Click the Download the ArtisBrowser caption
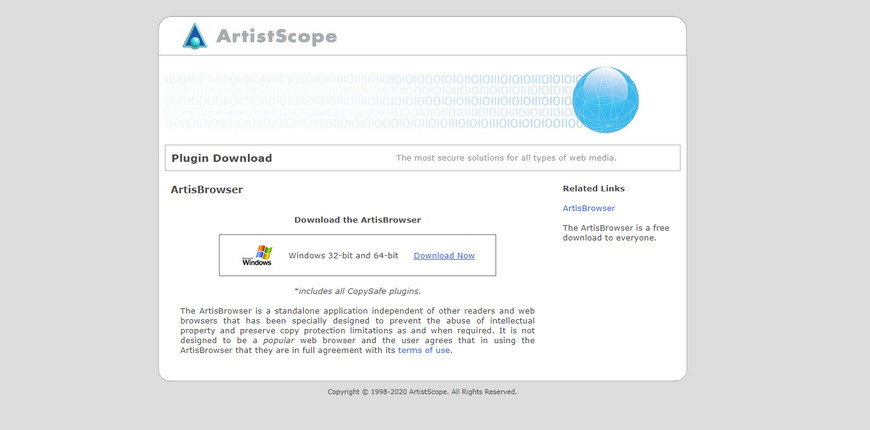Image resolution: width=870 pixels, height=430 pixels. click(x=357, y=220)
